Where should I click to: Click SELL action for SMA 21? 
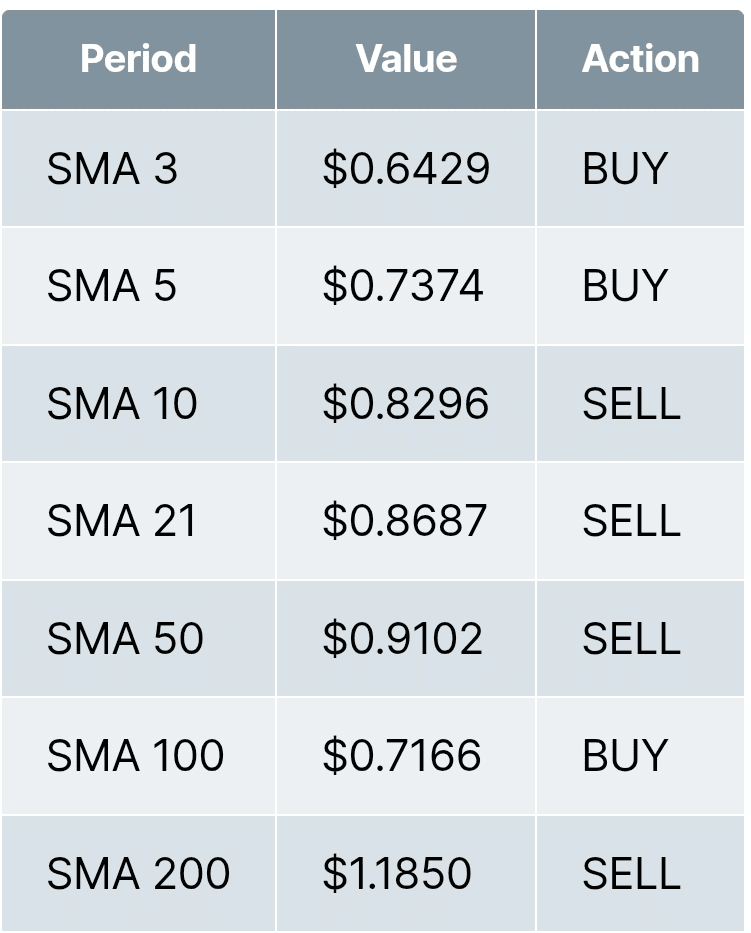pyautogui.click(x=631, y=521)
